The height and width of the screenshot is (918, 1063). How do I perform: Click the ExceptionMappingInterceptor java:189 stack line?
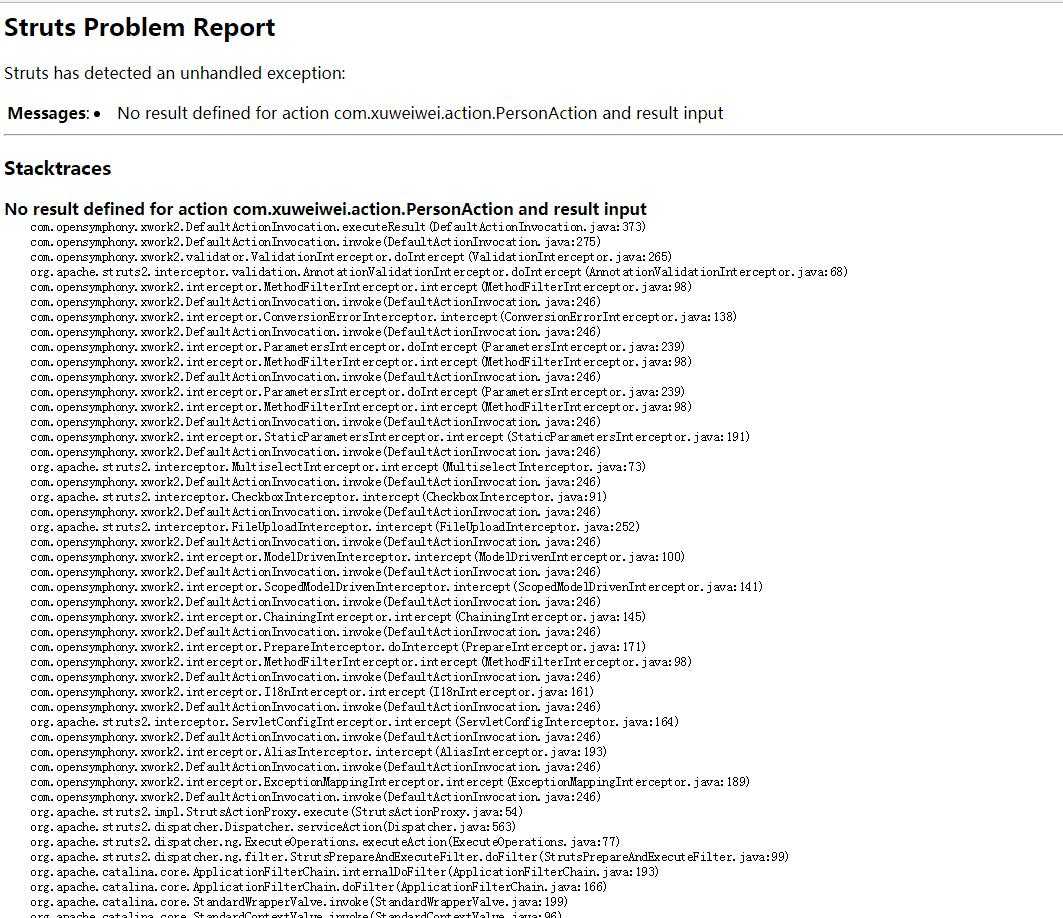(x=390, y=782)
